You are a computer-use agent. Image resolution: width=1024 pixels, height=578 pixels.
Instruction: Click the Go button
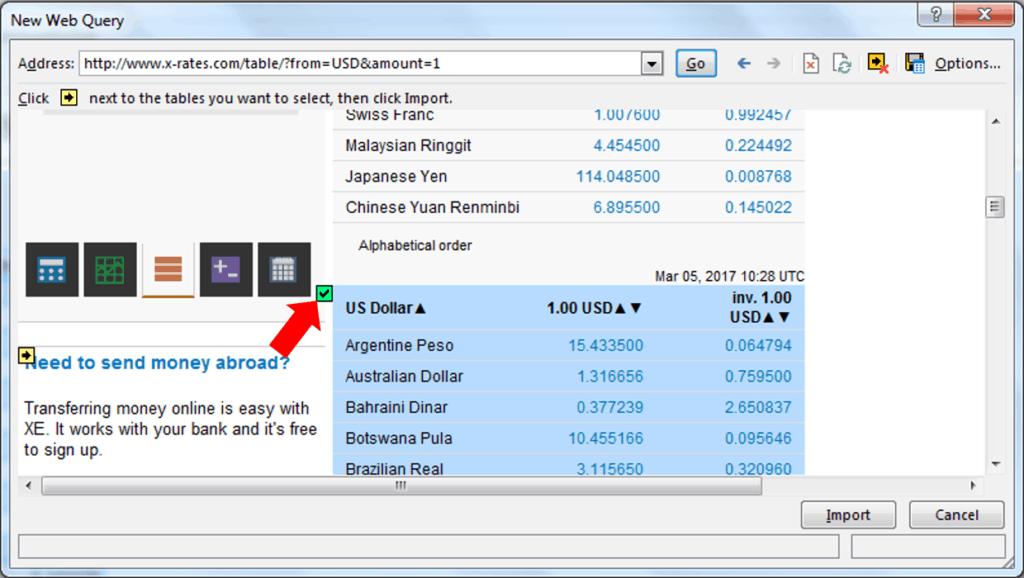(x=696, y=63)
